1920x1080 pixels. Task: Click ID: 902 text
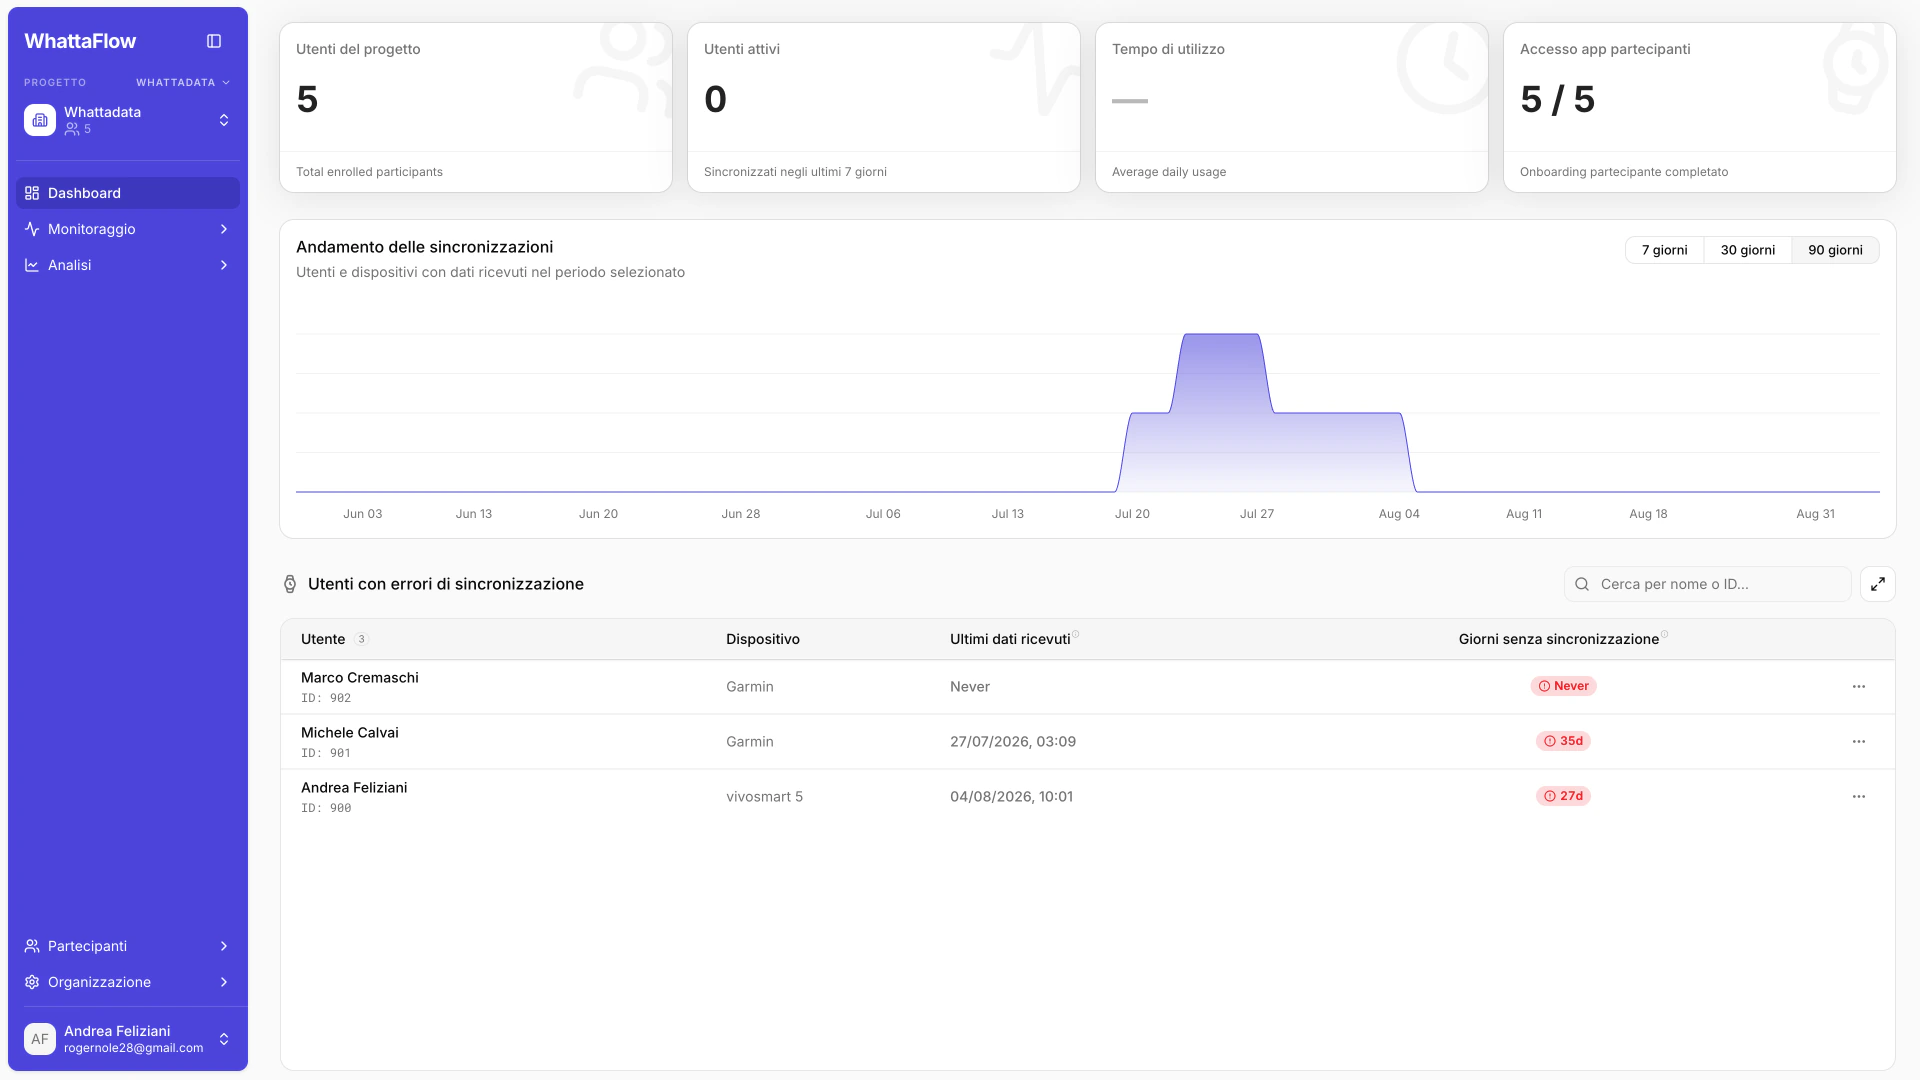point(326,698)
